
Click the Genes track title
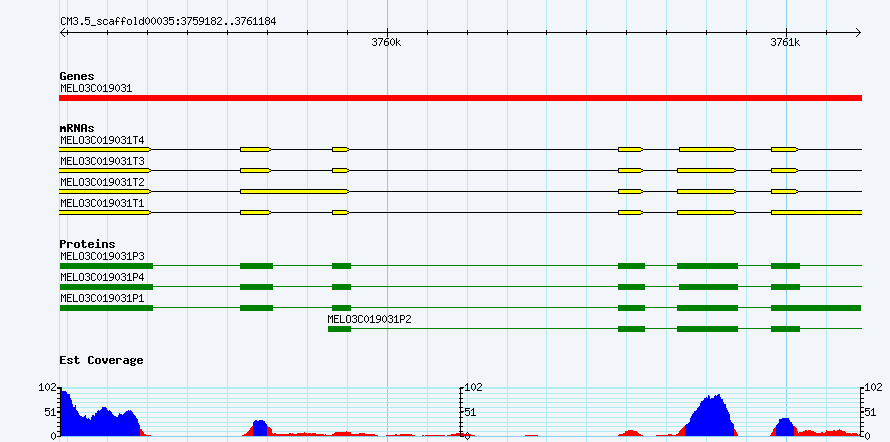point(77,76)
